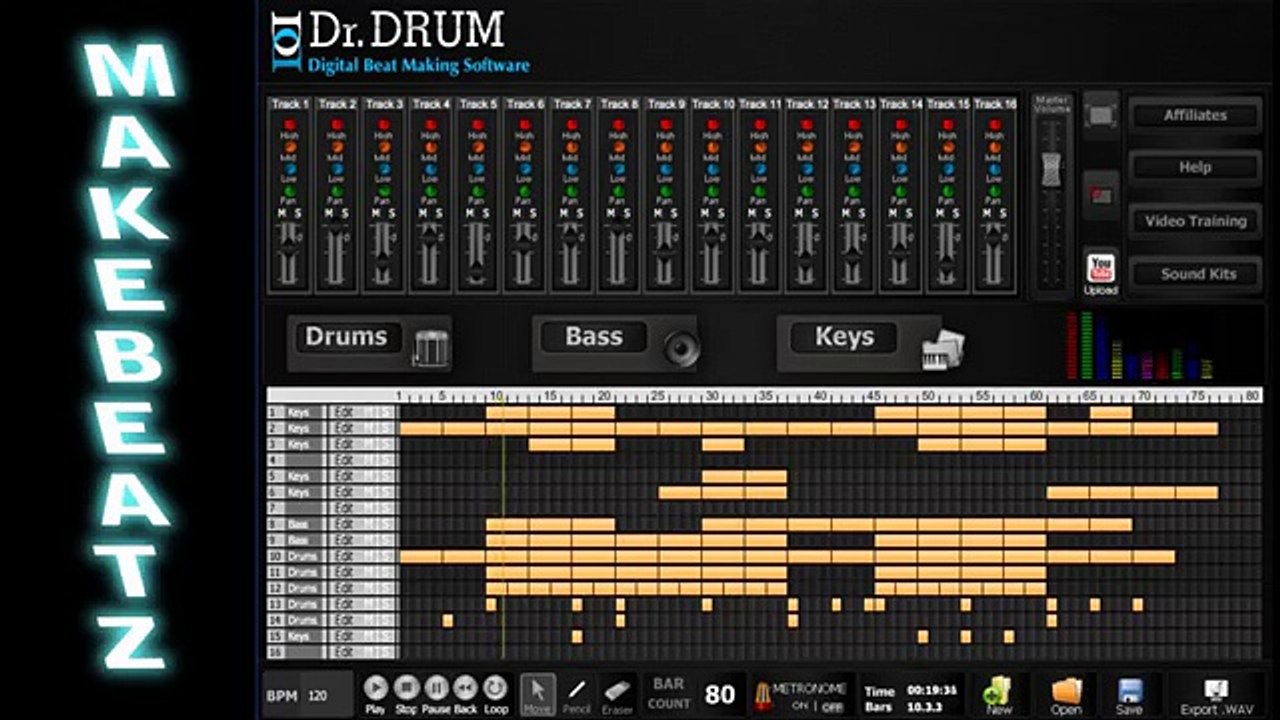Toggle the Loop playback button
1280x720 pixels.
(x=496, y=688)
